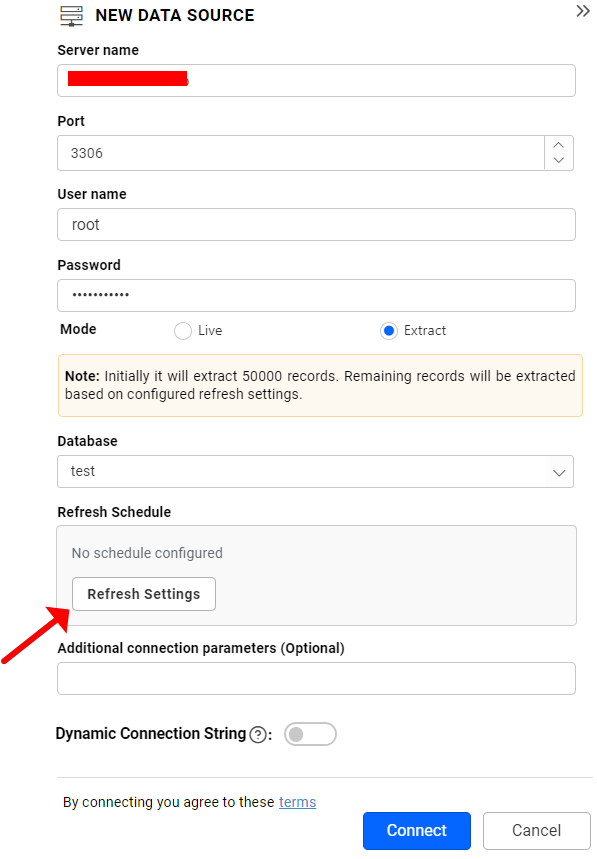This screenshot has width=597, height=859.
Task: Click the Port field showing 3306
Action: click(300, 152)
